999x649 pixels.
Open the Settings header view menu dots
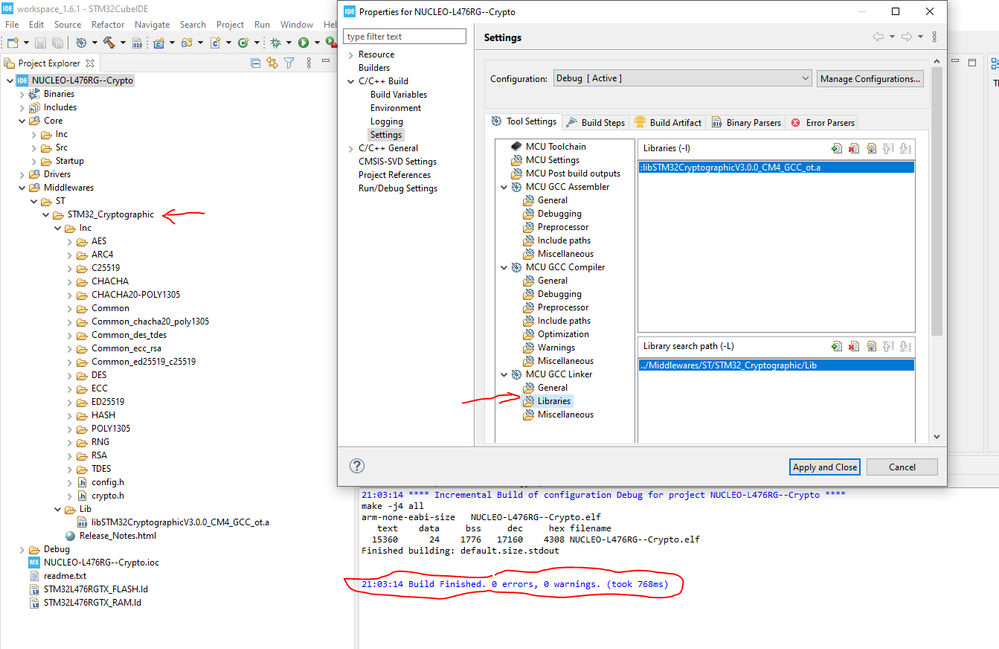pos(934,37)
